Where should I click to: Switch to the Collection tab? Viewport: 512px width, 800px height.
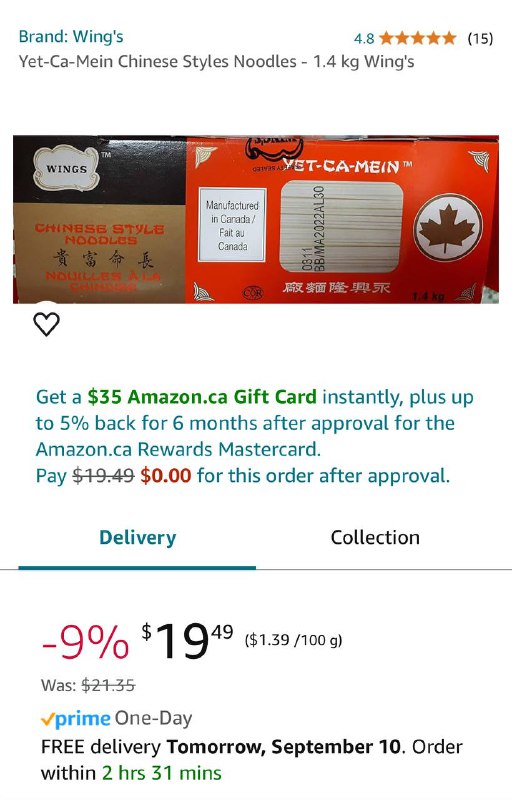point(375,538)
